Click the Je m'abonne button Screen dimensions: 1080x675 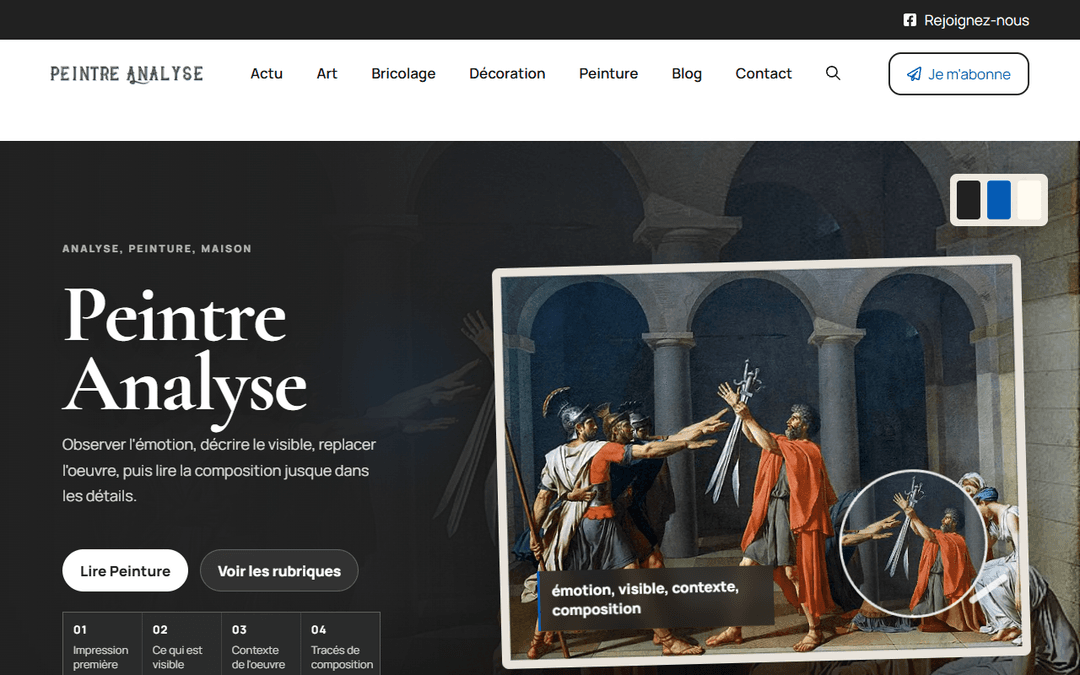pyautogui.click(x=959, y=74)
